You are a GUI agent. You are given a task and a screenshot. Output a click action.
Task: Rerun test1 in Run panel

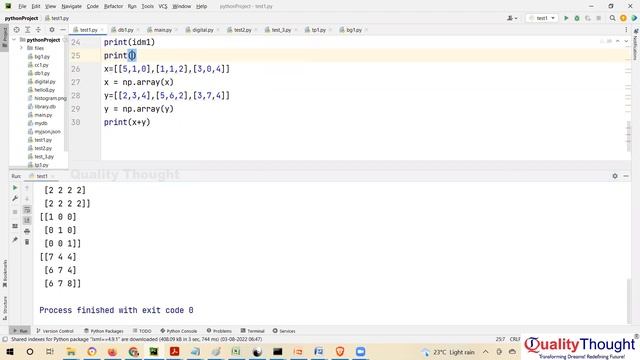(x=15, y=188)
